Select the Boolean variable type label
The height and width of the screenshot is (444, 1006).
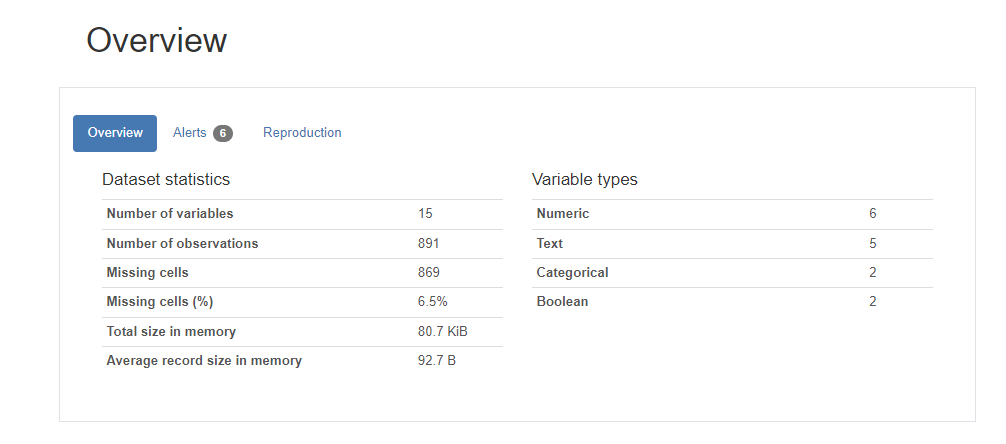(562, 302)
